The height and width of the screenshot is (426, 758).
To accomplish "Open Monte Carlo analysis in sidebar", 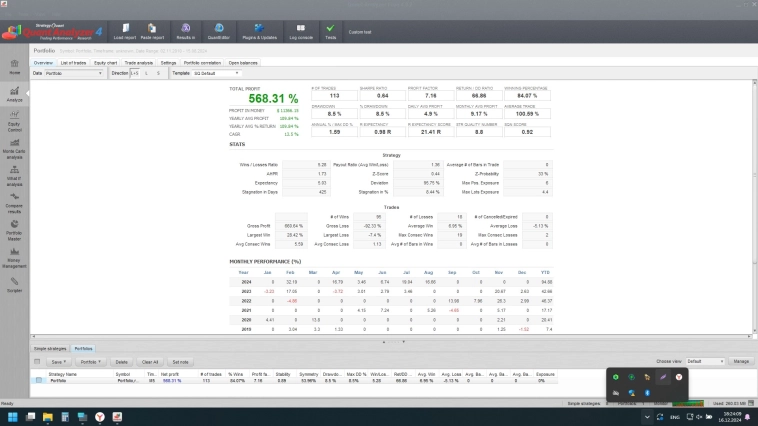I will coord(15,151).
